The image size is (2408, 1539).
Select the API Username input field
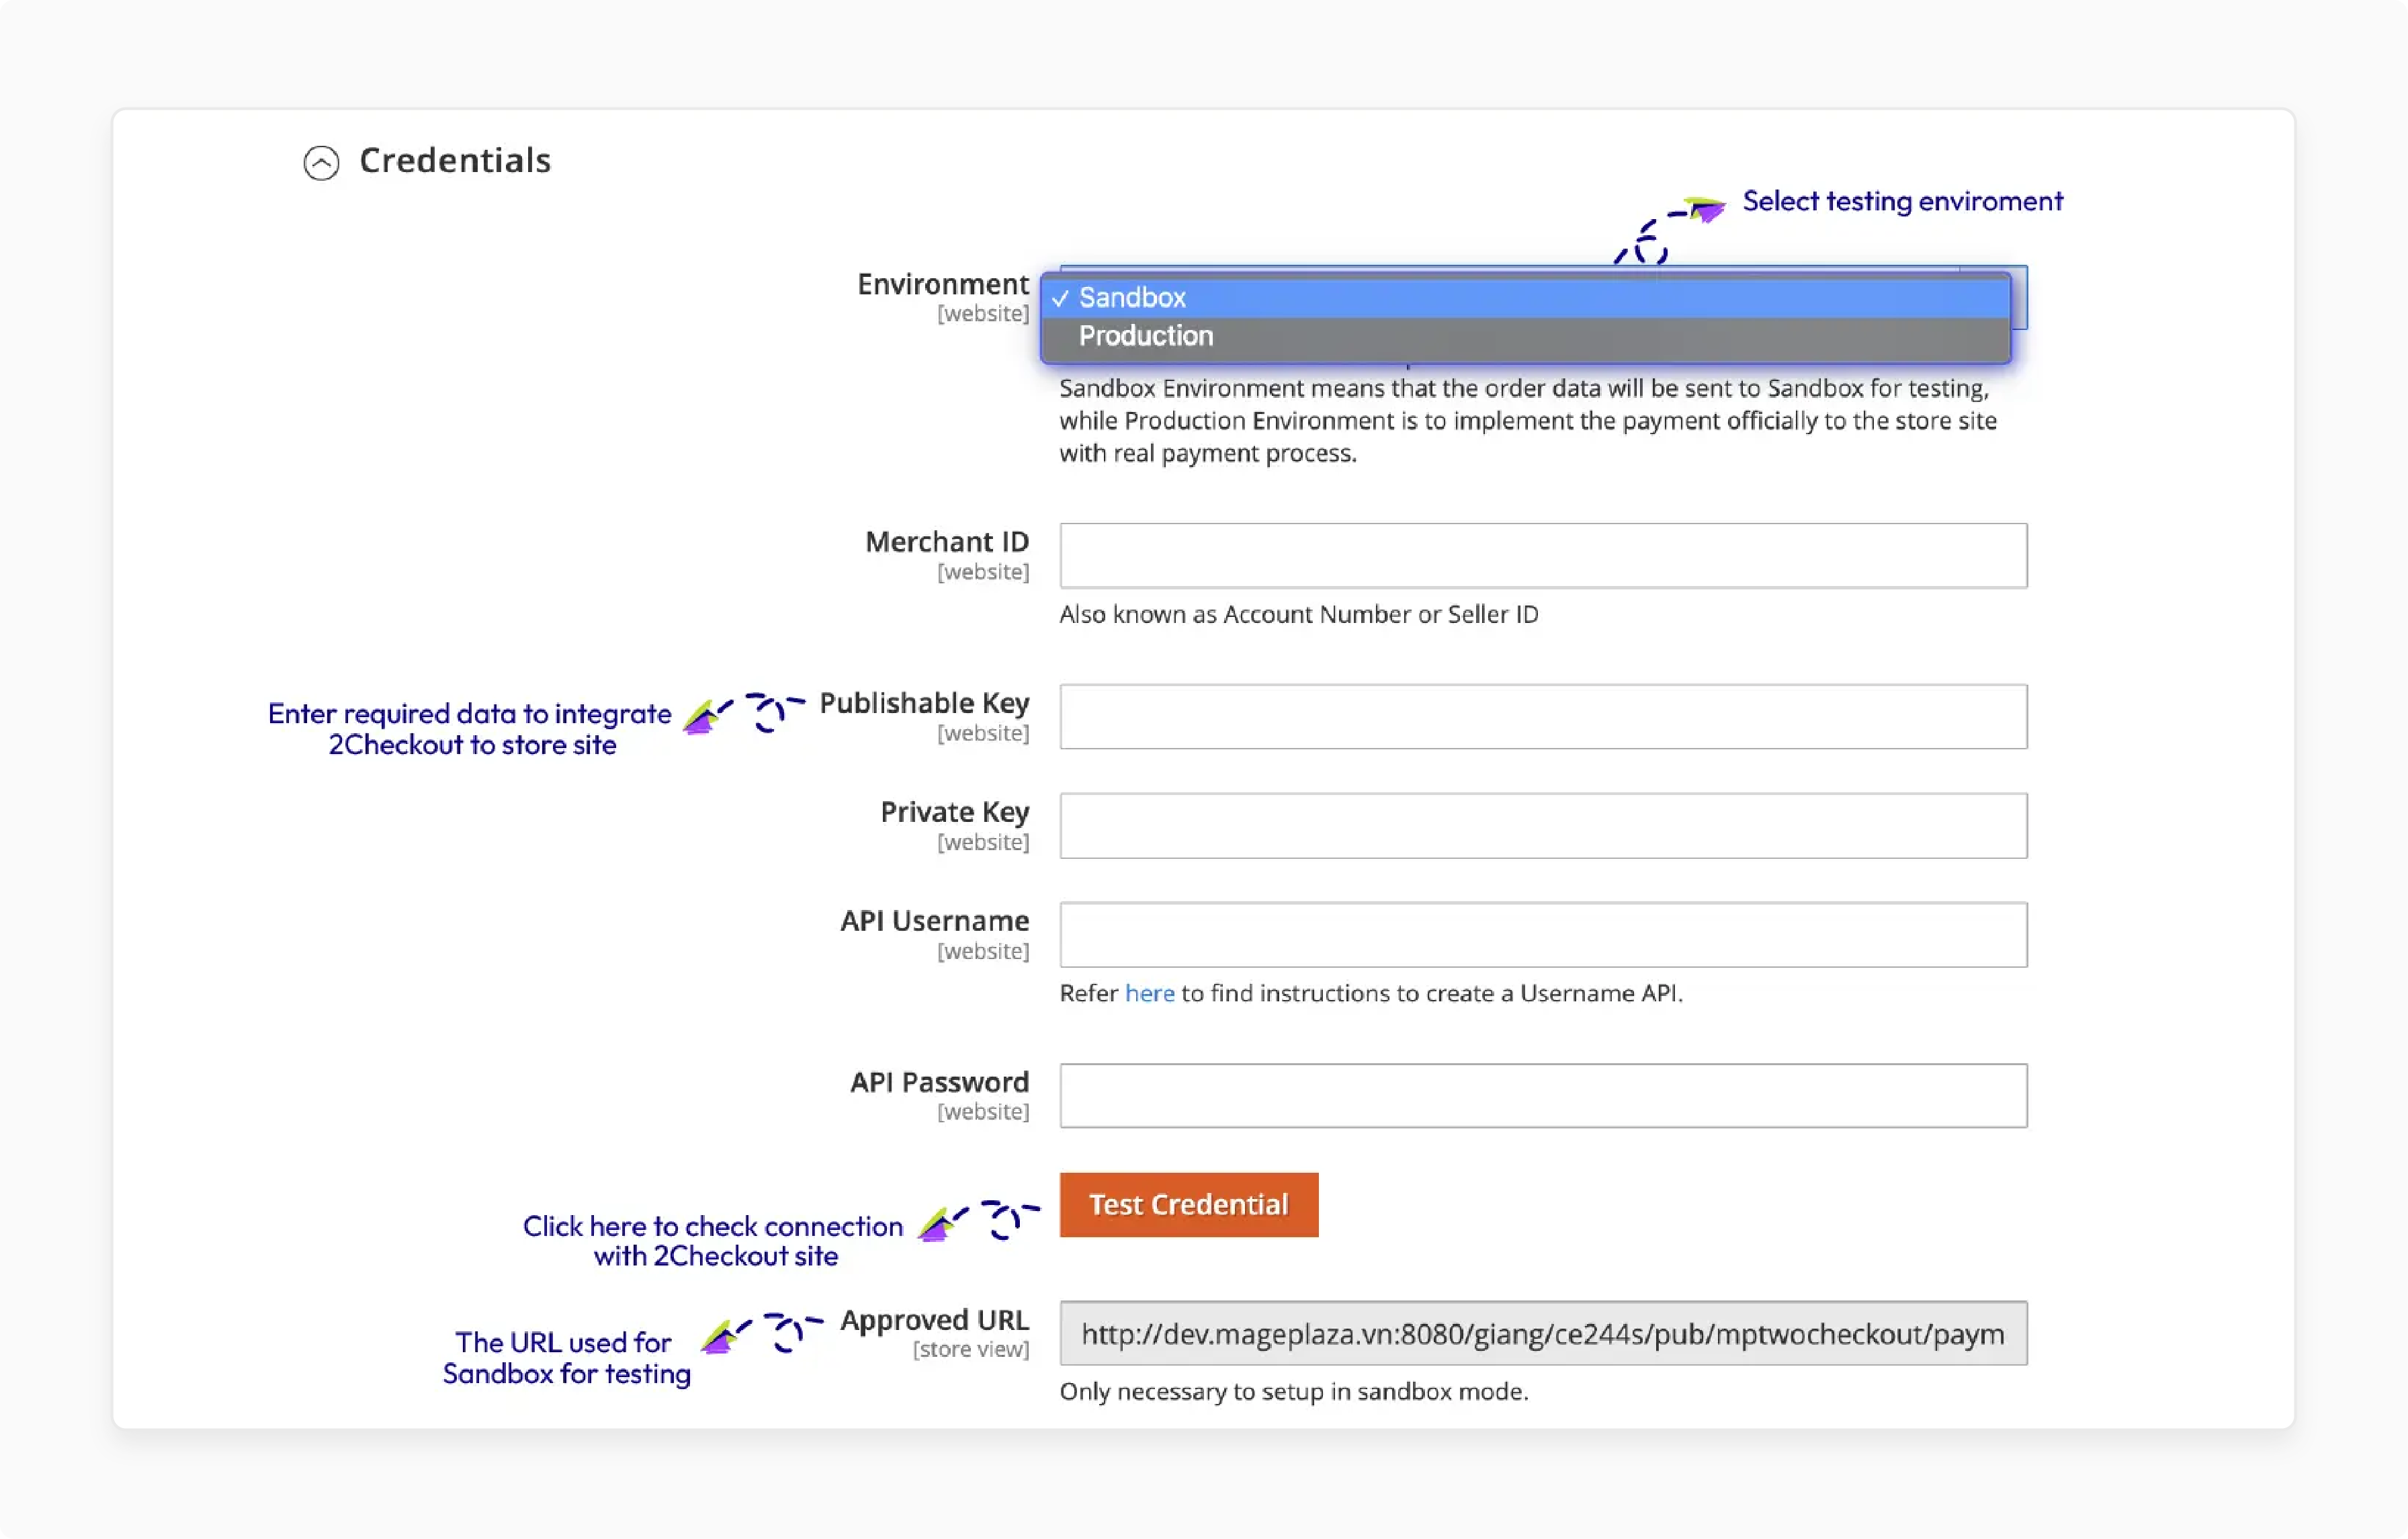[1543, 934]
